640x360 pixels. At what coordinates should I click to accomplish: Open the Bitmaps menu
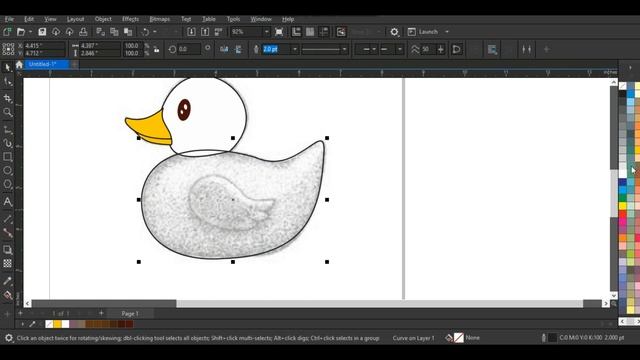click(x=160, y=19)
